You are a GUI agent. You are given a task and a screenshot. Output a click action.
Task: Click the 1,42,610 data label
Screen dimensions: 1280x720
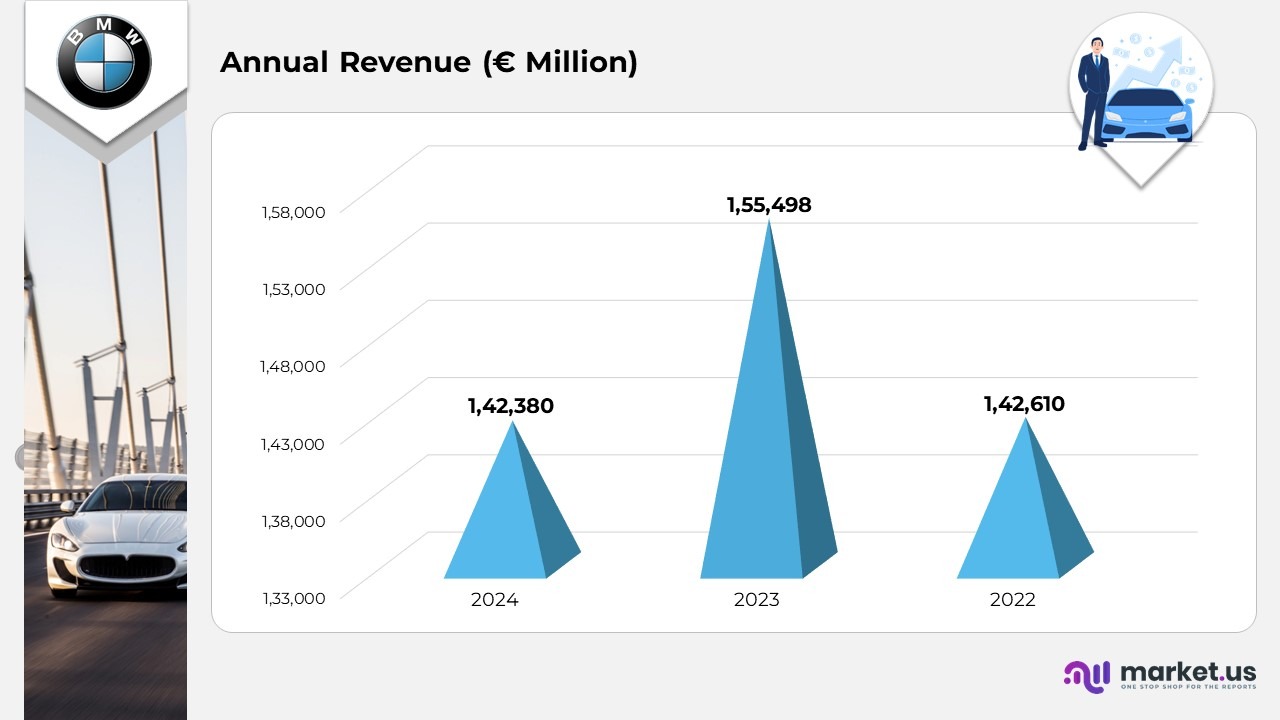(1024, 404)
